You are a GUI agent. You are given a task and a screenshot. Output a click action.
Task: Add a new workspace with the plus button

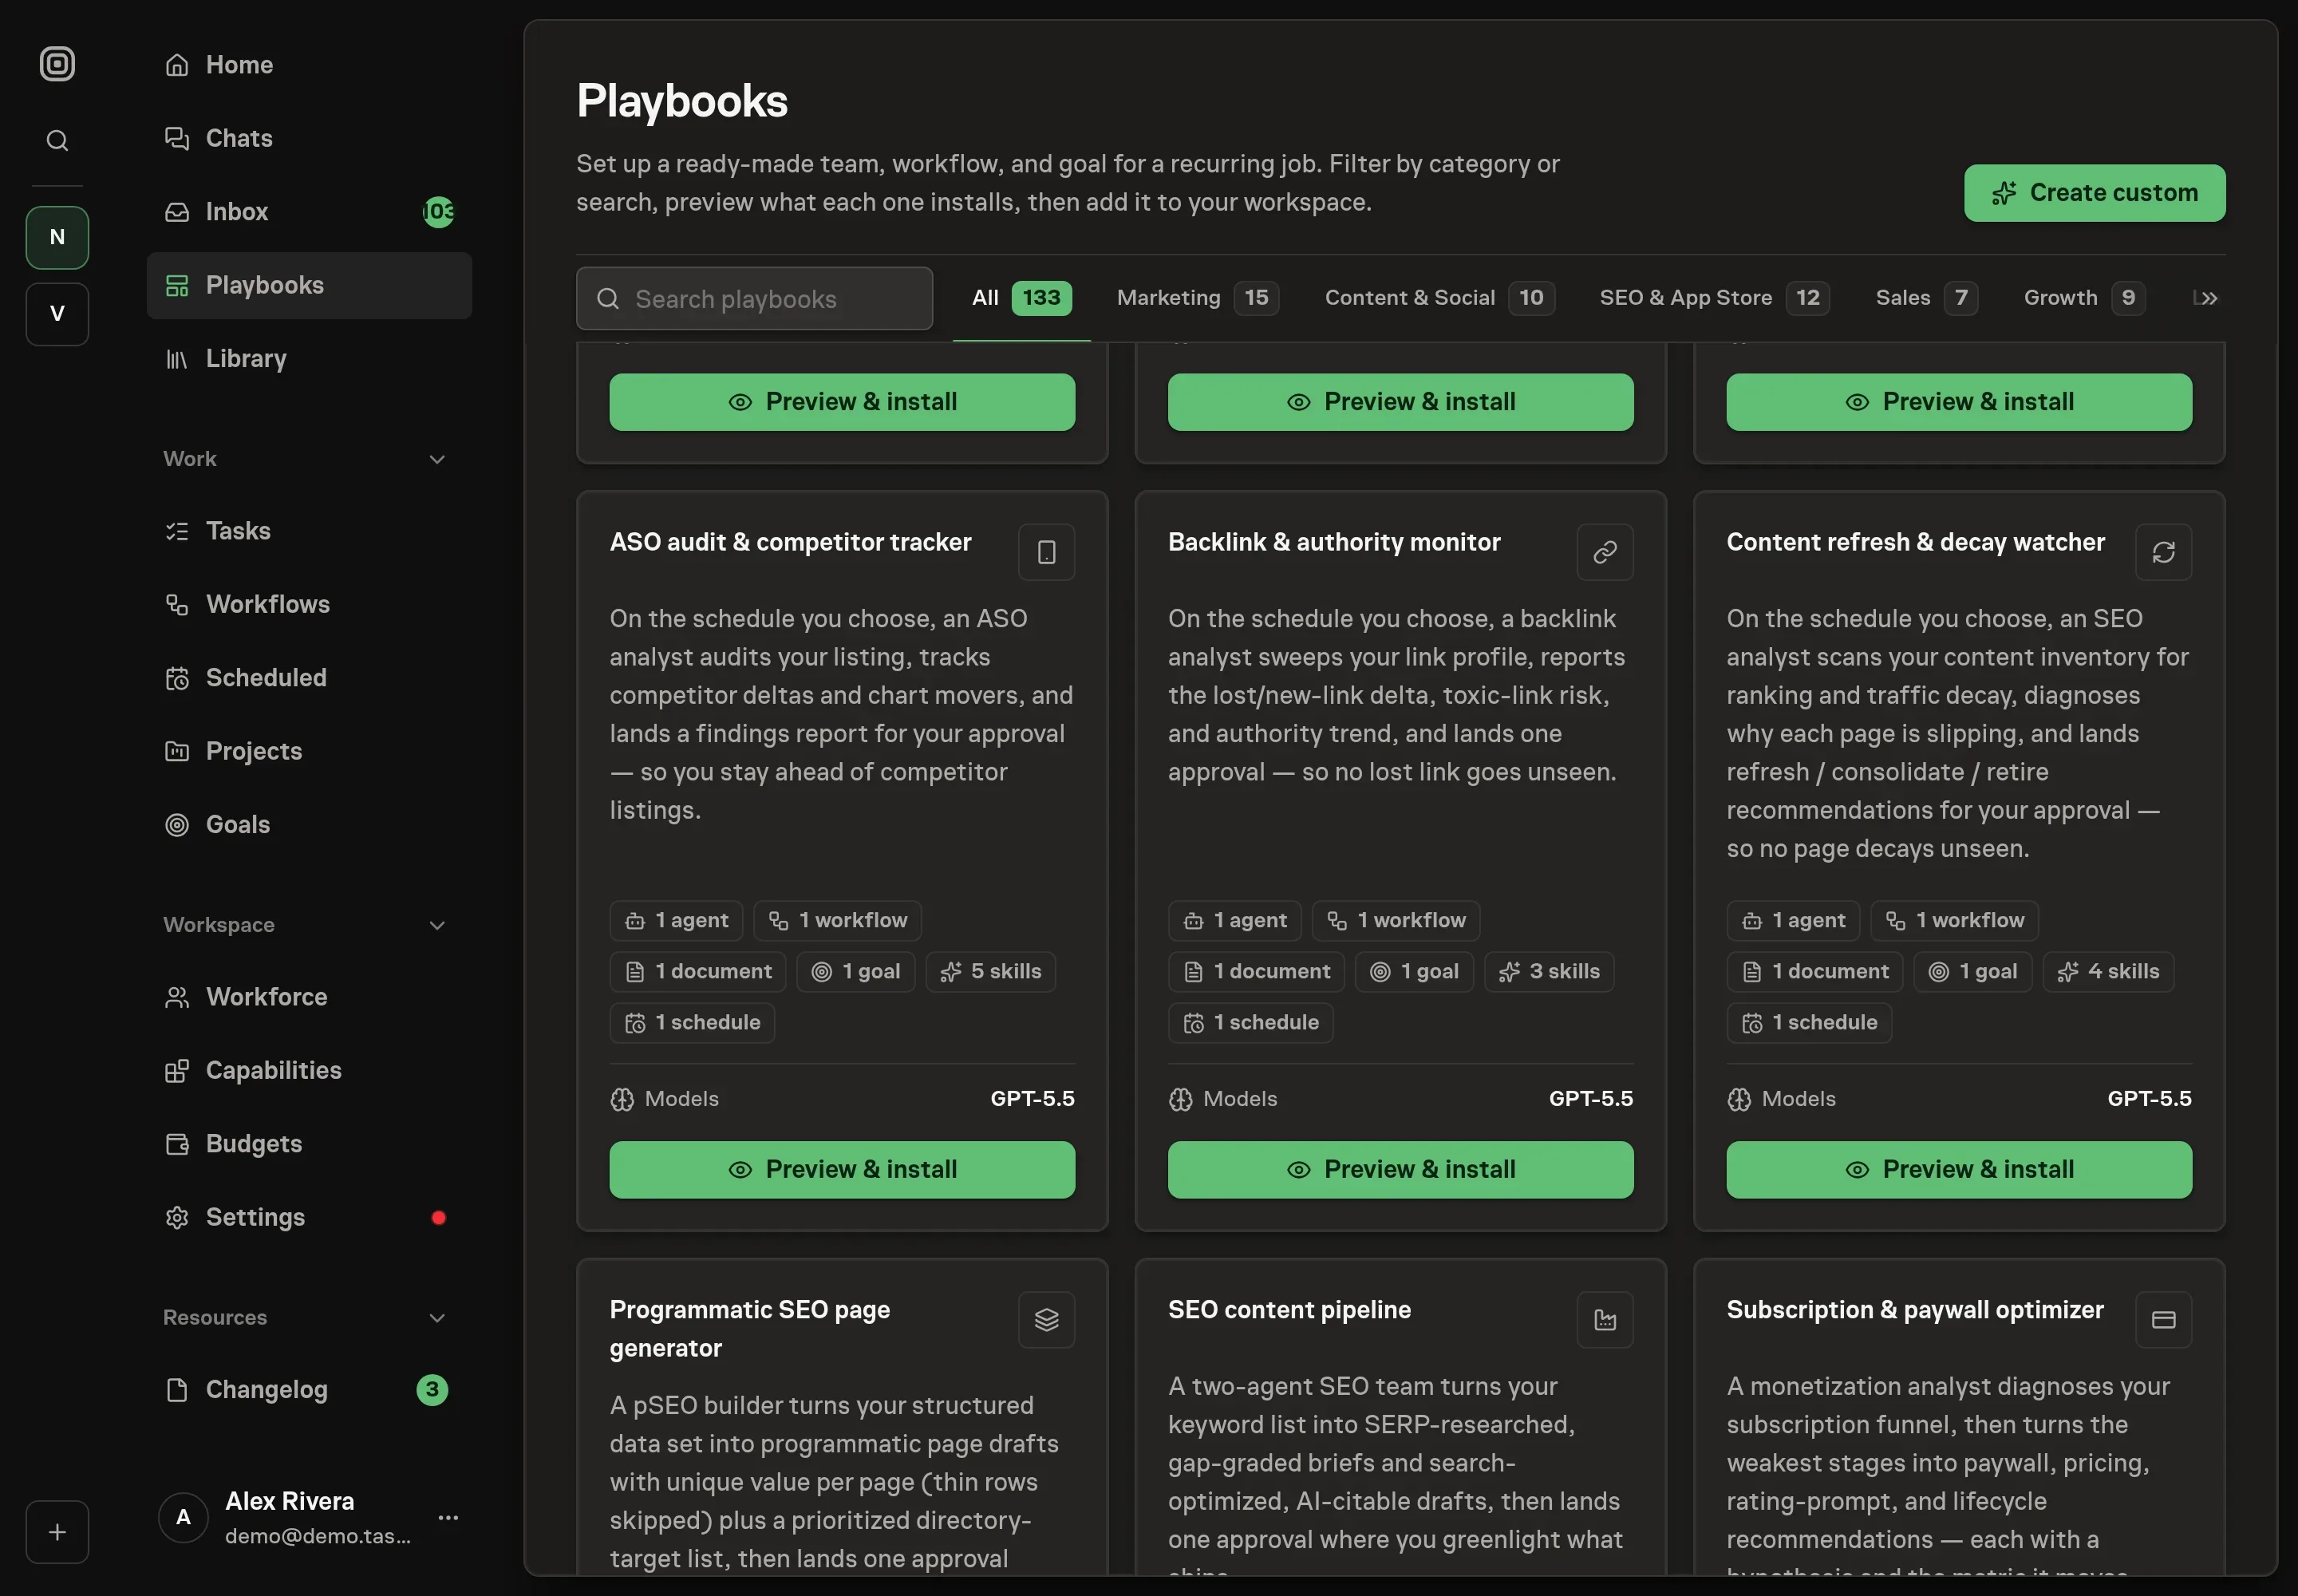tap(57, 1531)
